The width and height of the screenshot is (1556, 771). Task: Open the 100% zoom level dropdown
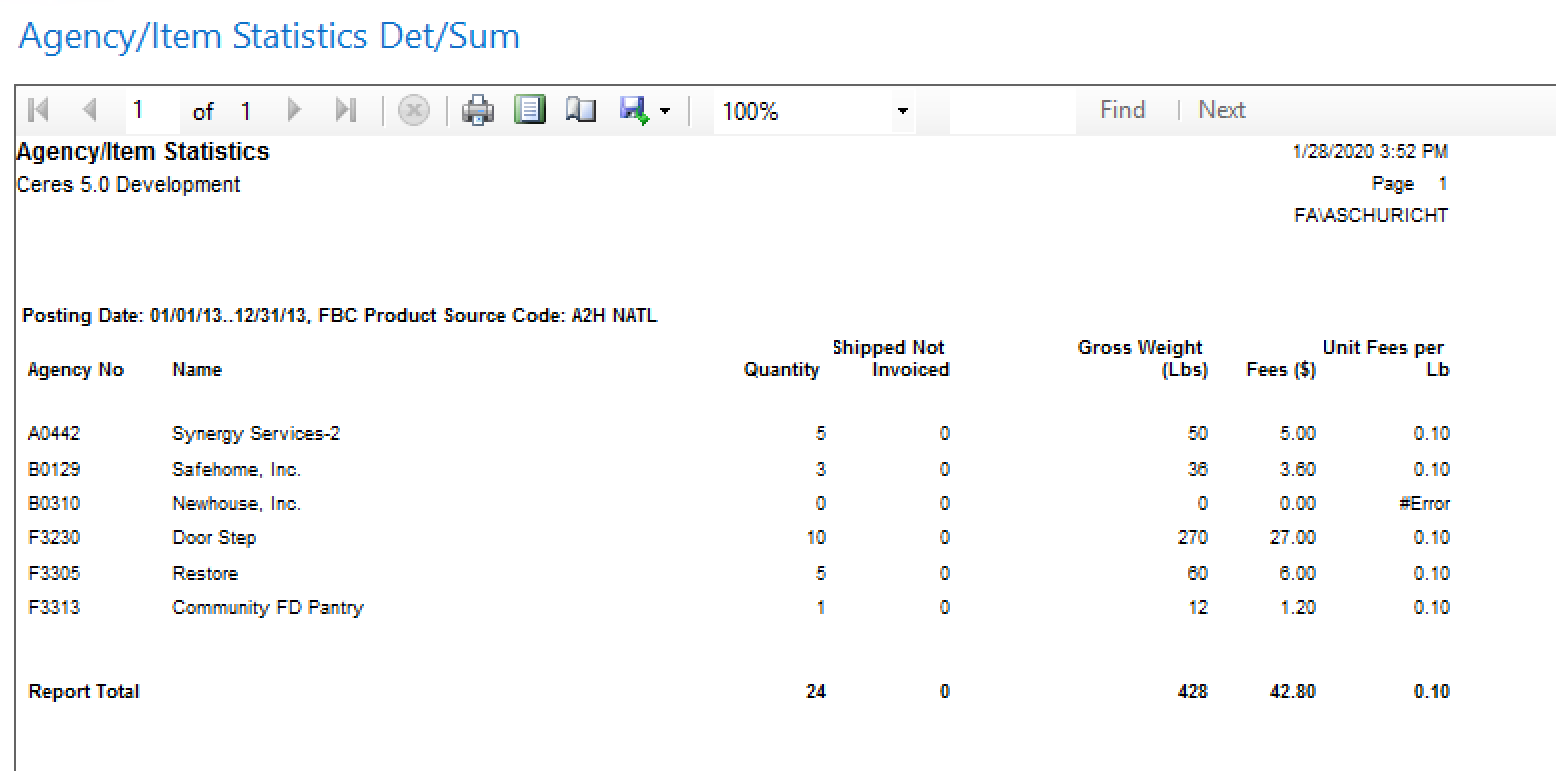902,111
